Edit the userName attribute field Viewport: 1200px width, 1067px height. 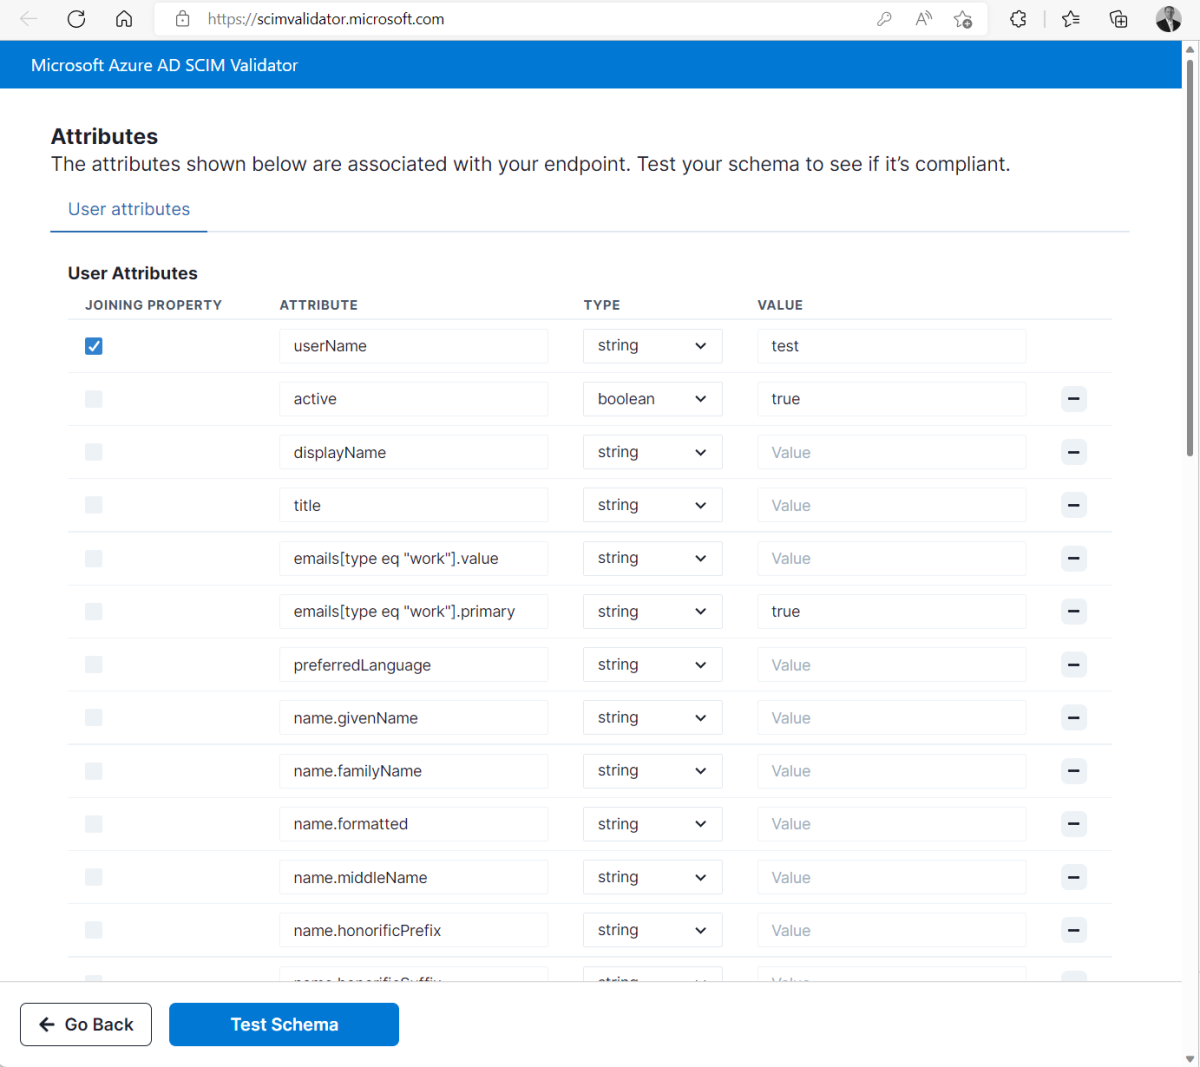(x=413, y=346)
